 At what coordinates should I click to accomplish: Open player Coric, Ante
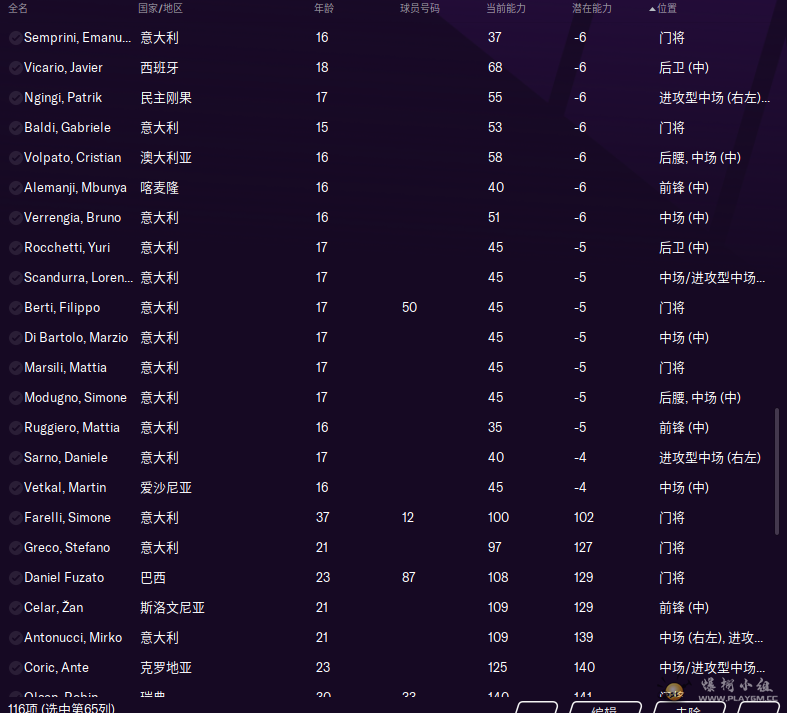click(56, 668)
